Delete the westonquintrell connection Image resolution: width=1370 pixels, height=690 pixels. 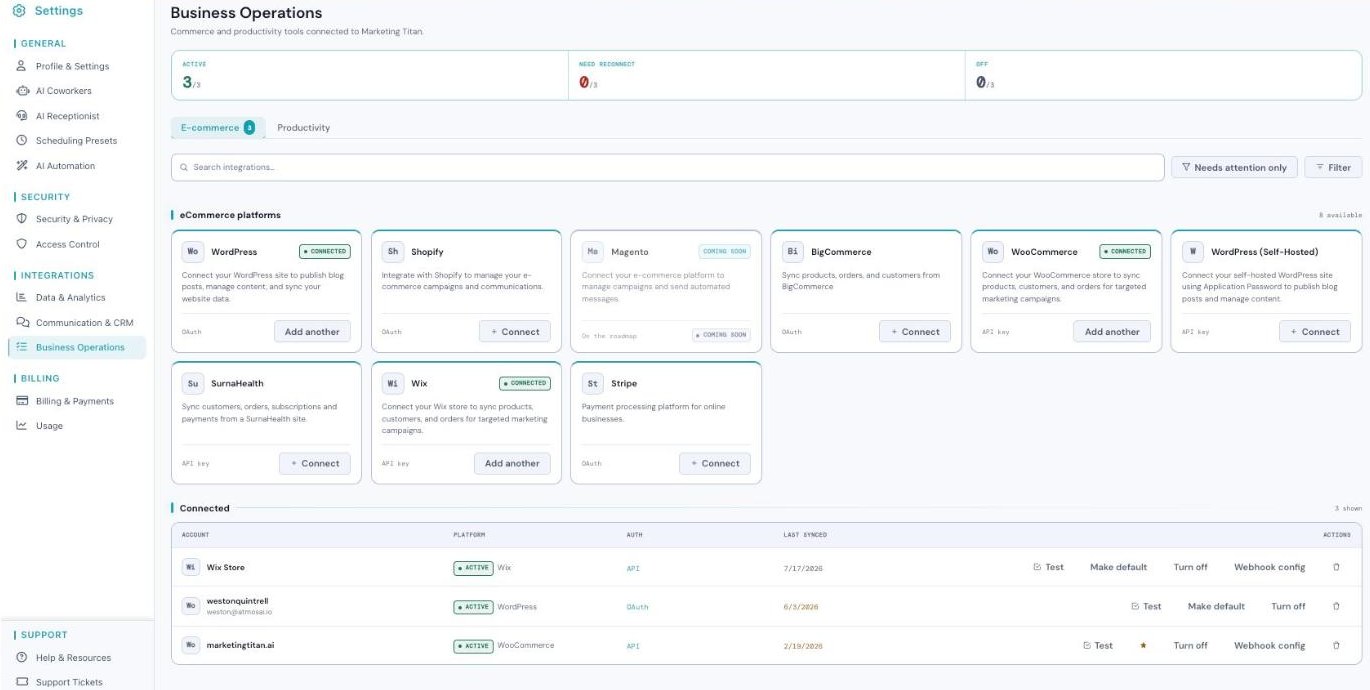pos(1336,606)
